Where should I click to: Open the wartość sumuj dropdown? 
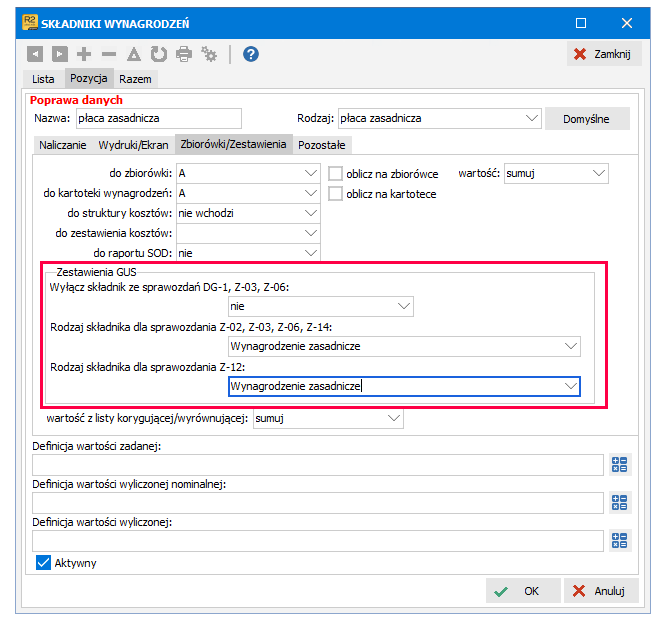coord(599,173)
